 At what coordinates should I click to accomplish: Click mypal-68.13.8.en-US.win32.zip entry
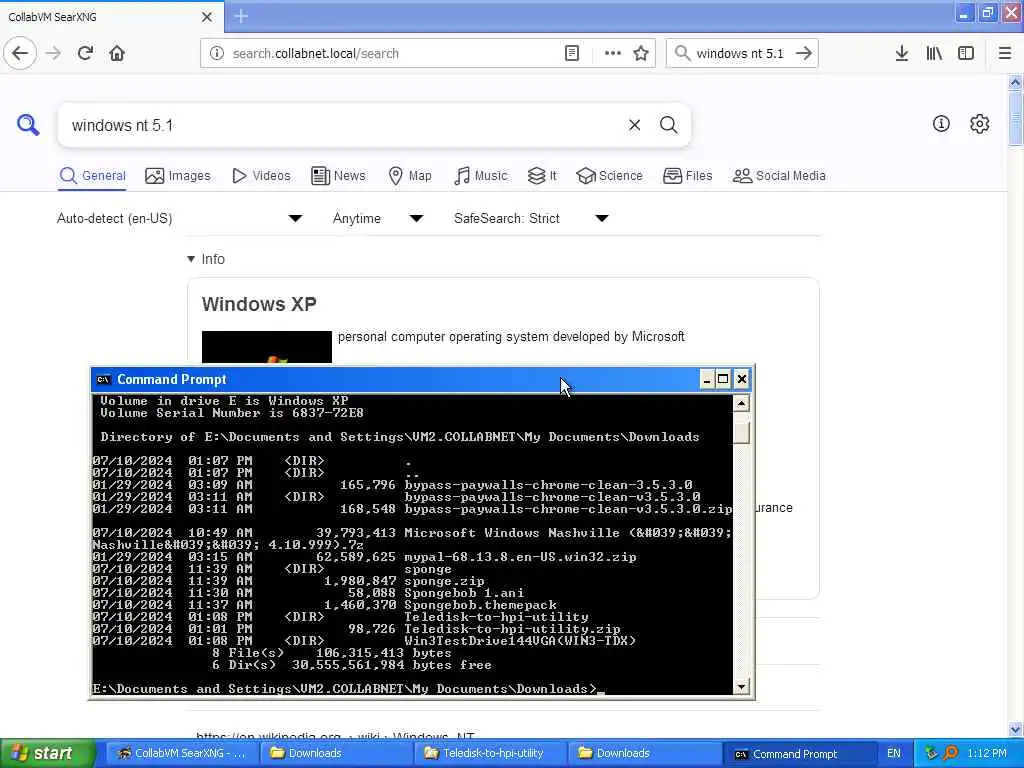[520, 557]
